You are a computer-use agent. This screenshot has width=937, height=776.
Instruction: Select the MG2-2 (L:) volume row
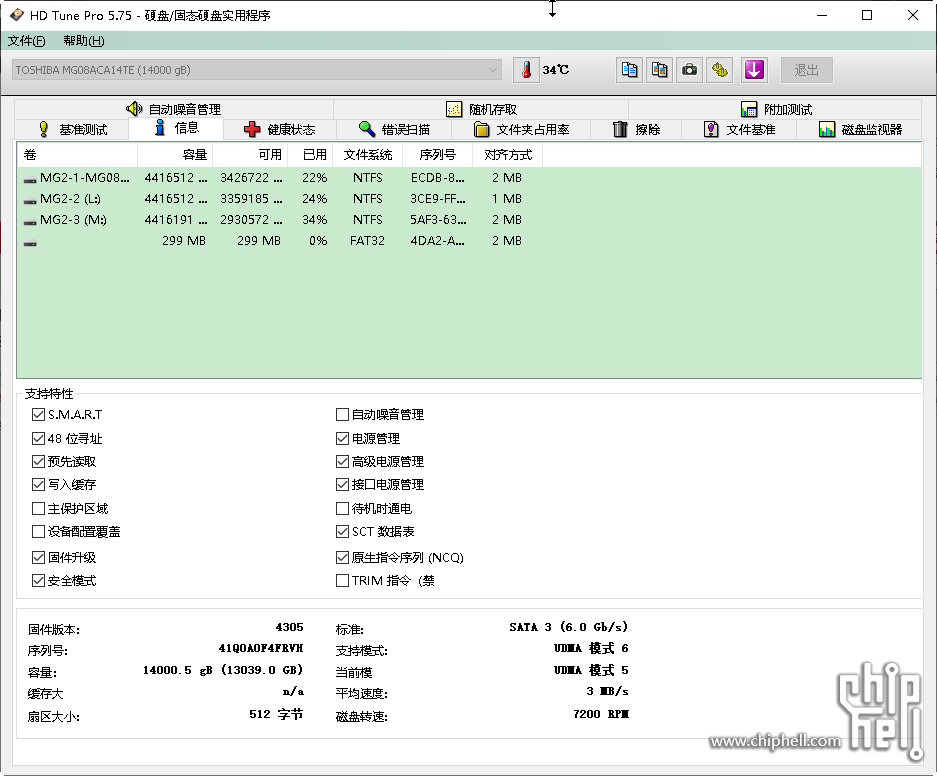(468, 199)
